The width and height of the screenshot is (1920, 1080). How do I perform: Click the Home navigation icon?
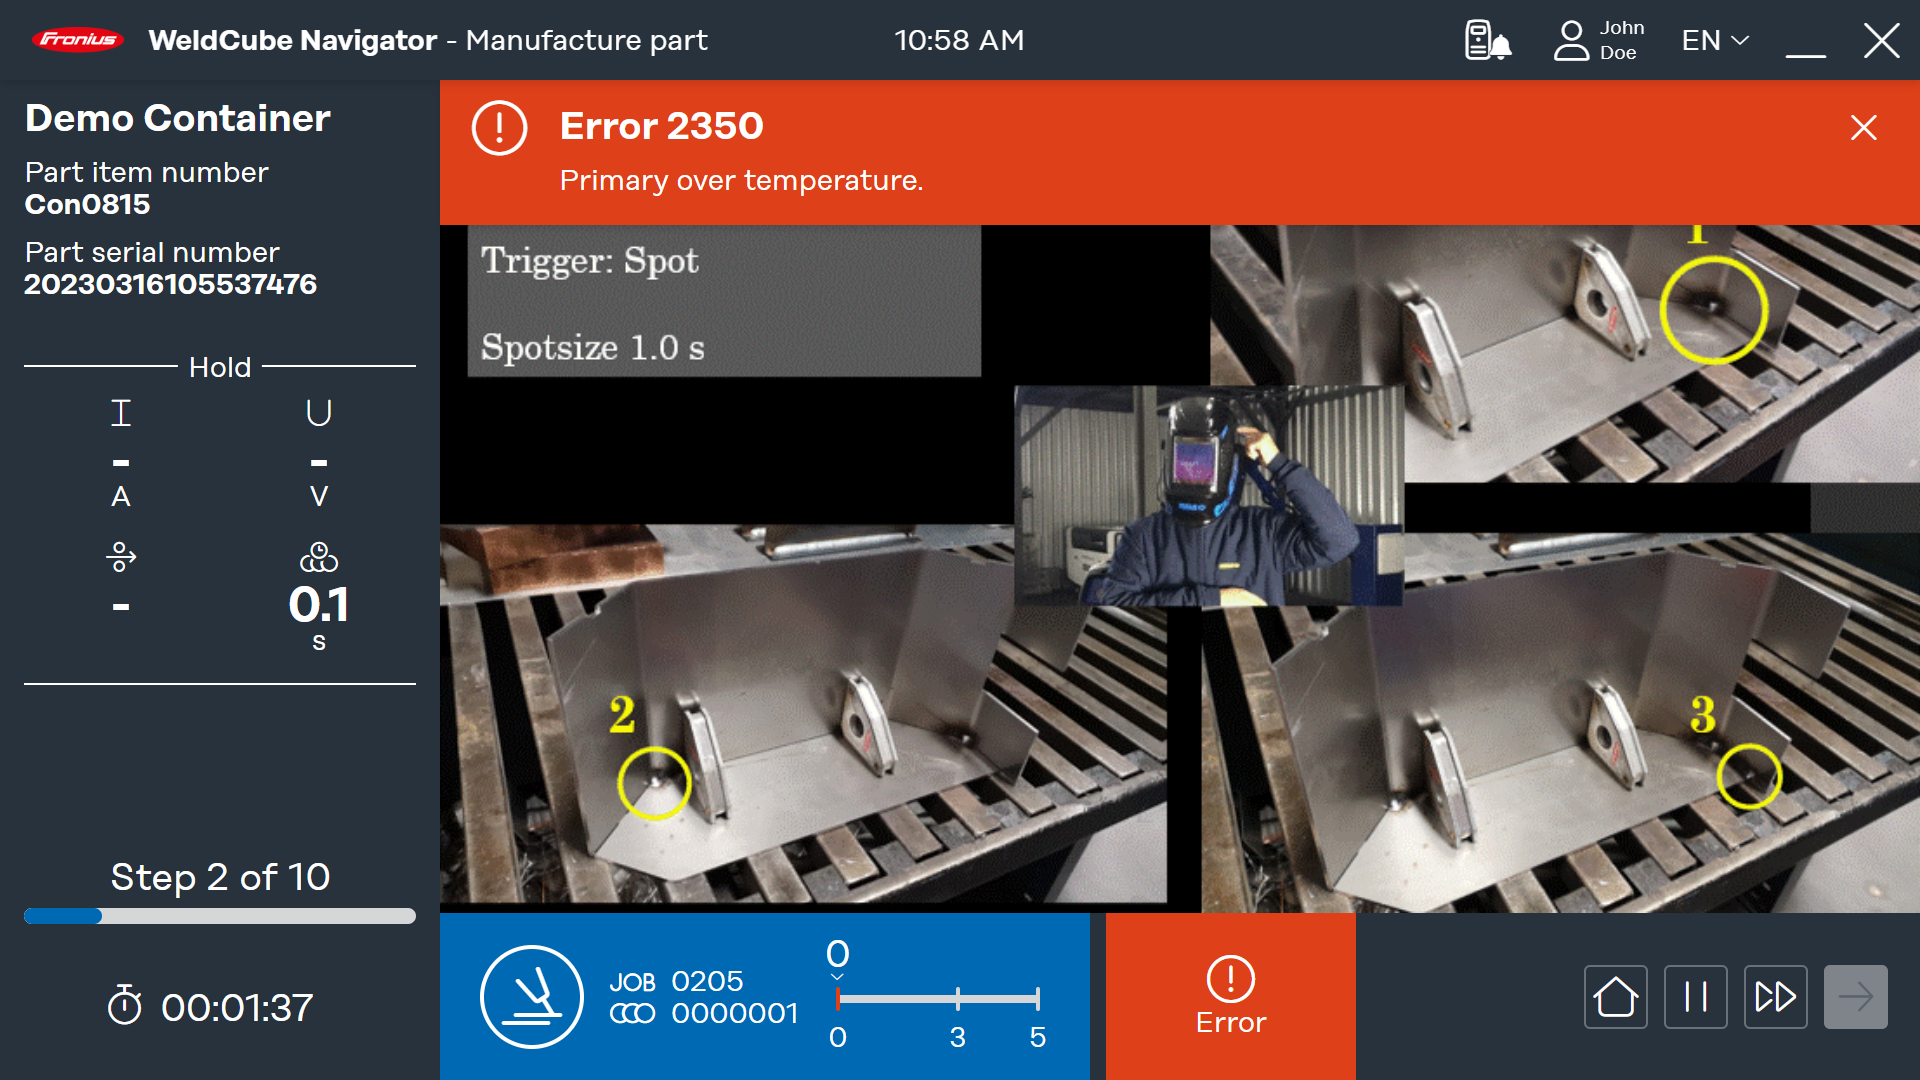click(x=1615, y=997)
